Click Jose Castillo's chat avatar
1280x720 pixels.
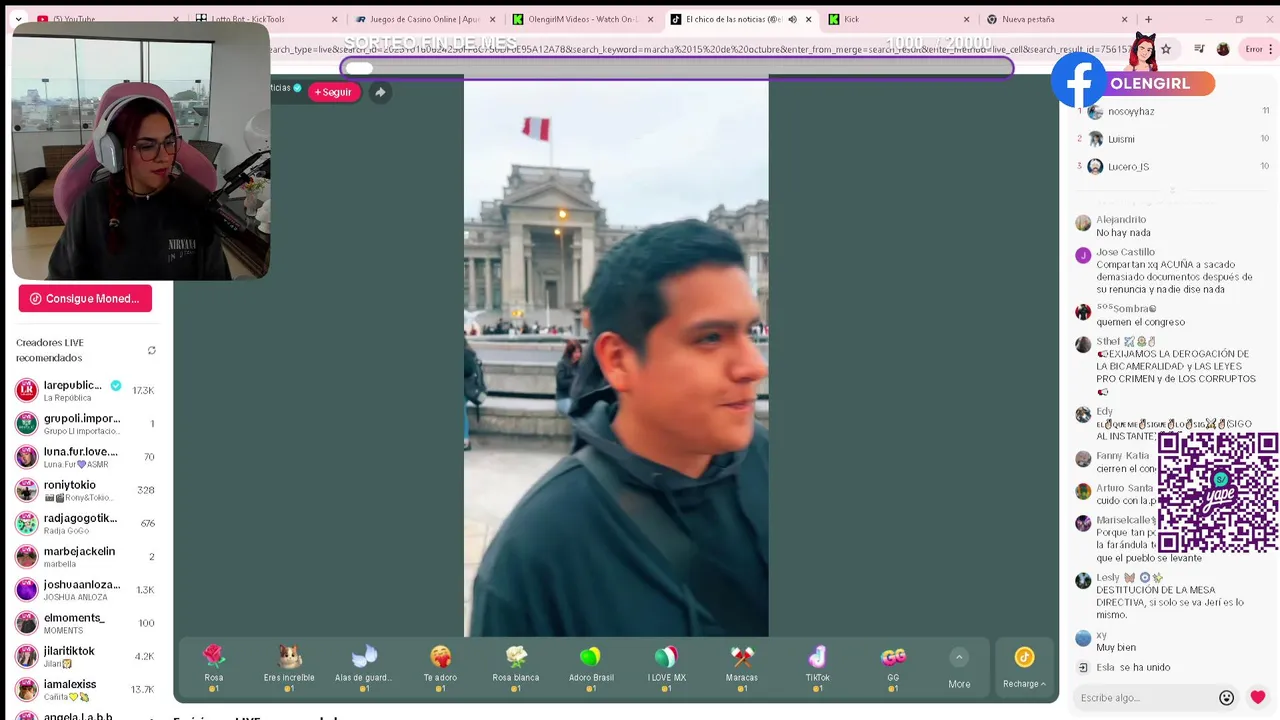(x=1083, y=256)
